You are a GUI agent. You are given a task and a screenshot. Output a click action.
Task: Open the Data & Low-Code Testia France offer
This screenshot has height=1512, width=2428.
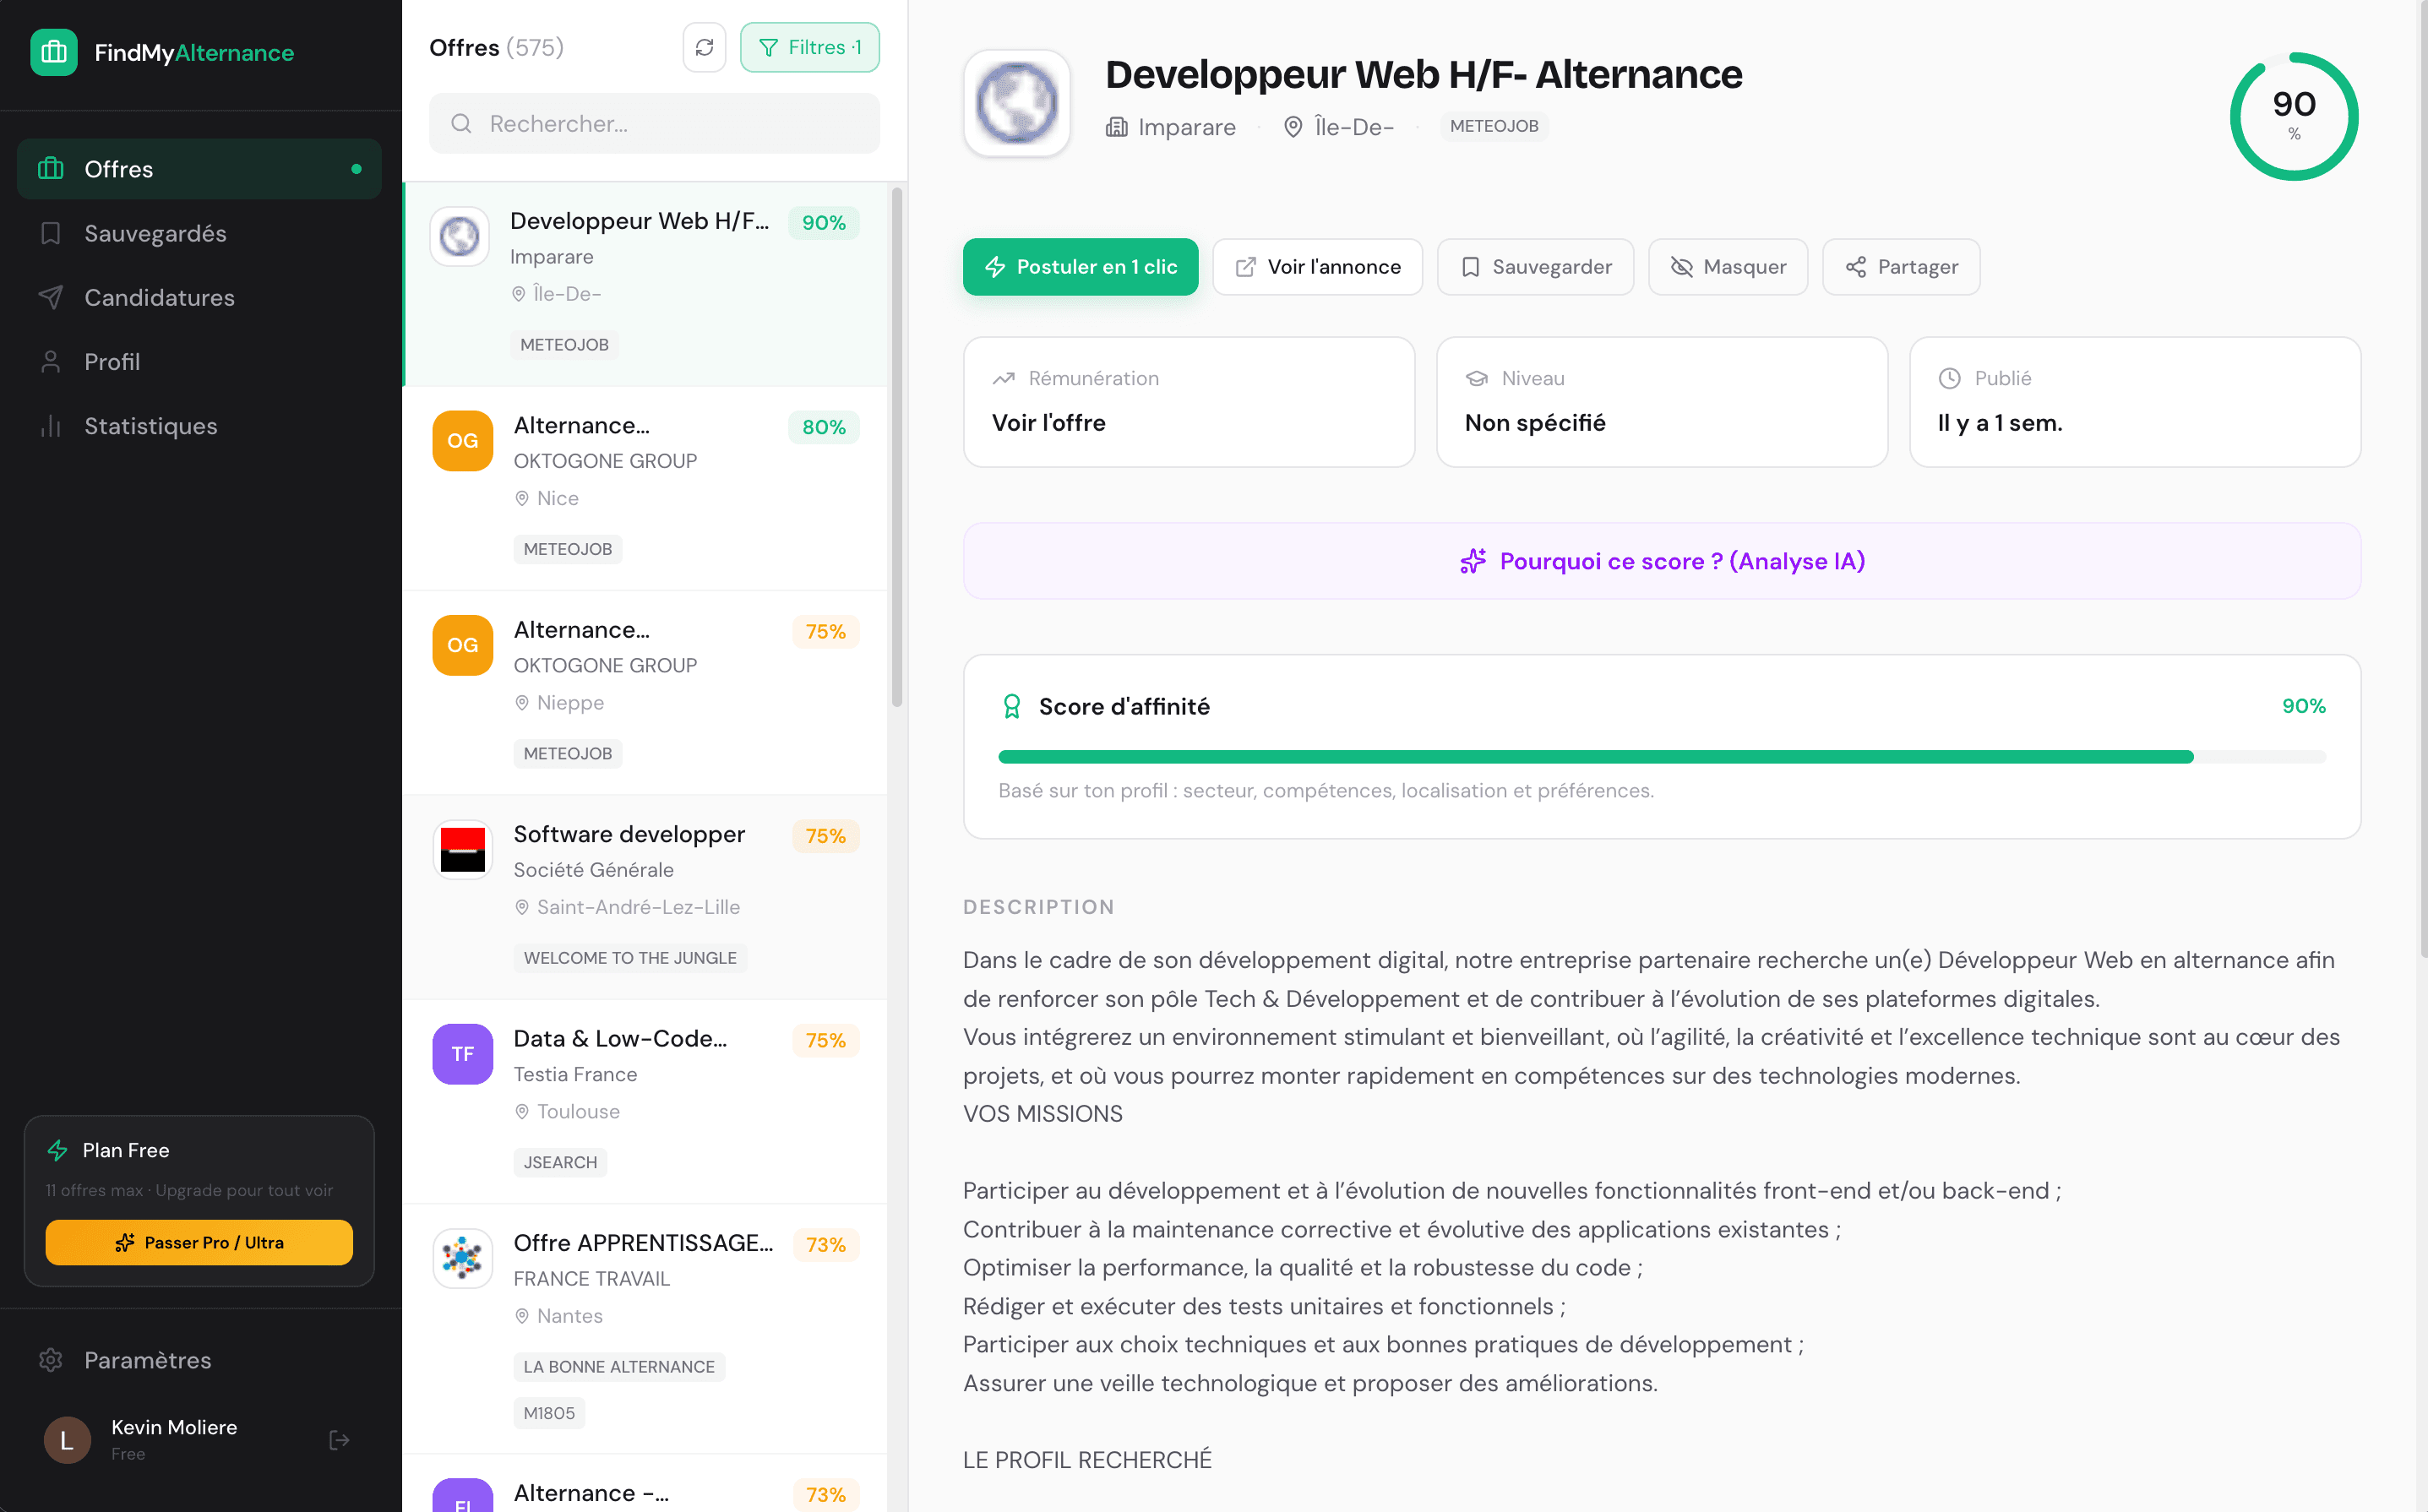click(645, 1102)
